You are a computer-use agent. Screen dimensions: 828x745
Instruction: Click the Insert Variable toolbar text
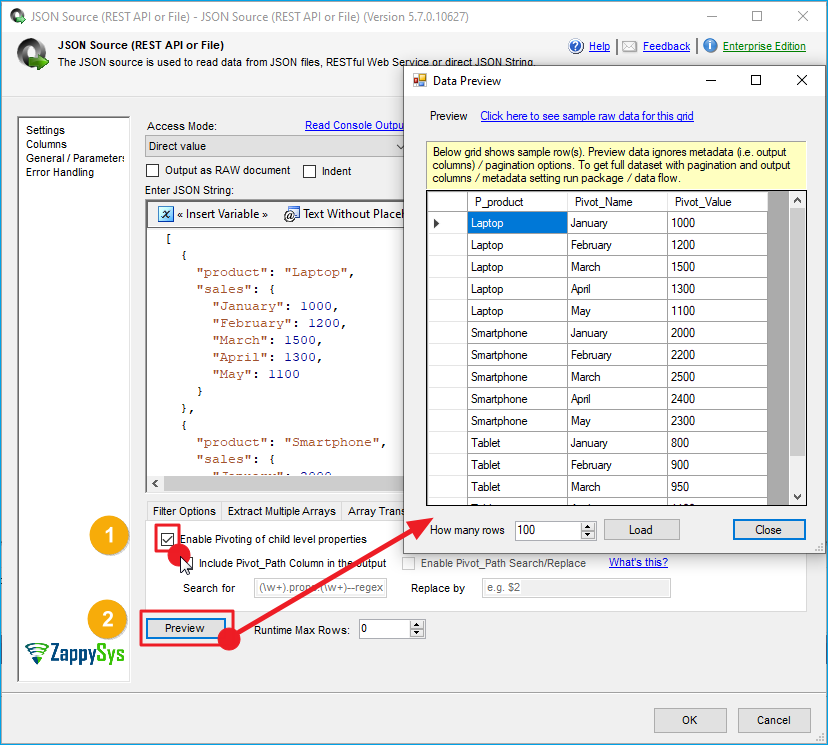click(222, 214)
